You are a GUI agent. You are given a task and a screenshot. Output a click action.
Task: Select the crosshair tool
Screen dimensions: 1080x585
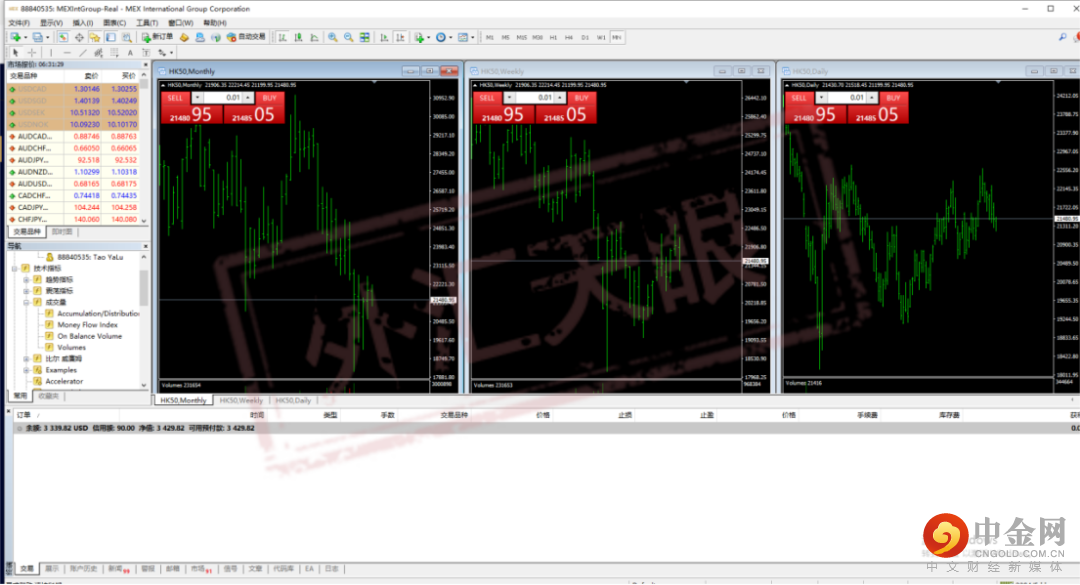click(x=32, y=52)
